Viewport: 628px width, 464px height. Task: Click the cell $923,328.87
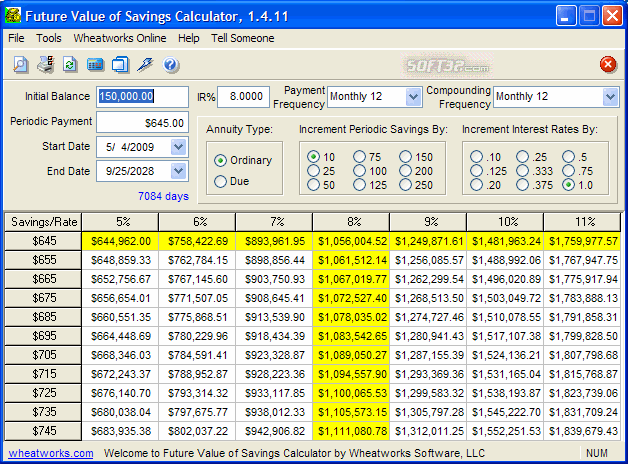274,355
